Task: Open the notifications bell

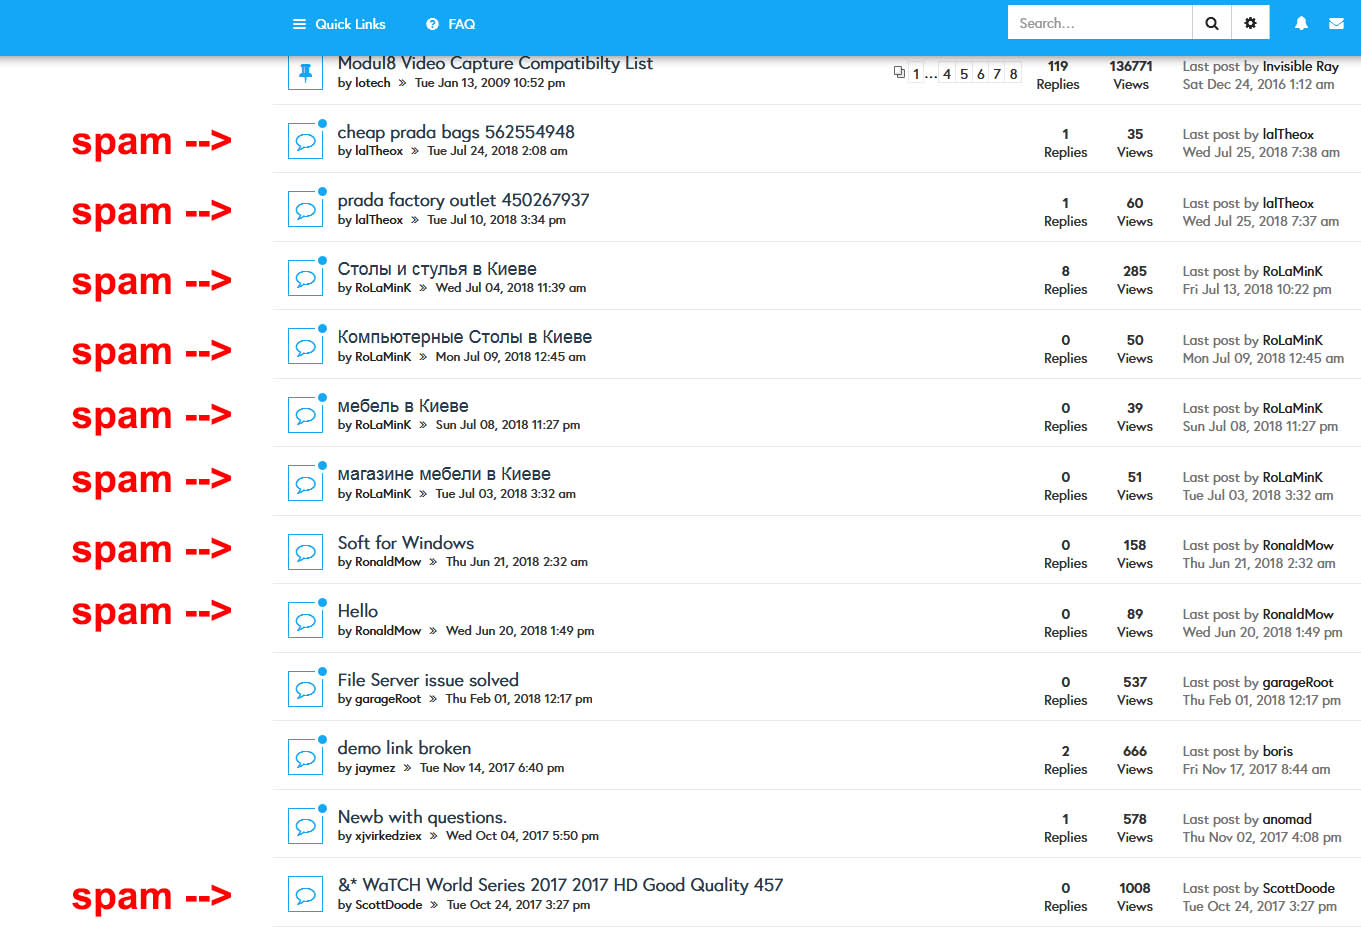Action: 1301,23
